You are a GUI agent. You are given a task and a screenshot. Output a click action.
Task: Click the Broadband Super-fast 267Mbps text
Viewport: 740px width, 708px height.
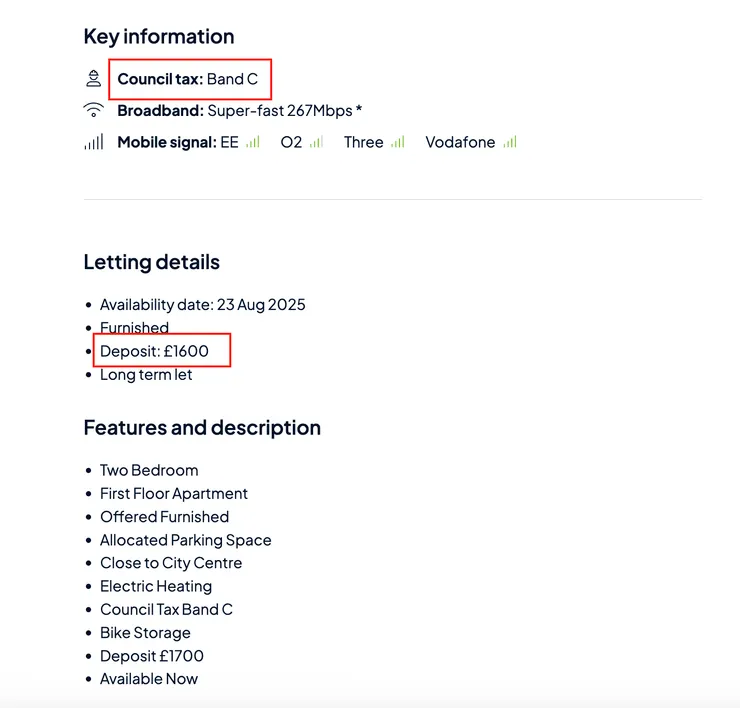click(x=239, y=110)
